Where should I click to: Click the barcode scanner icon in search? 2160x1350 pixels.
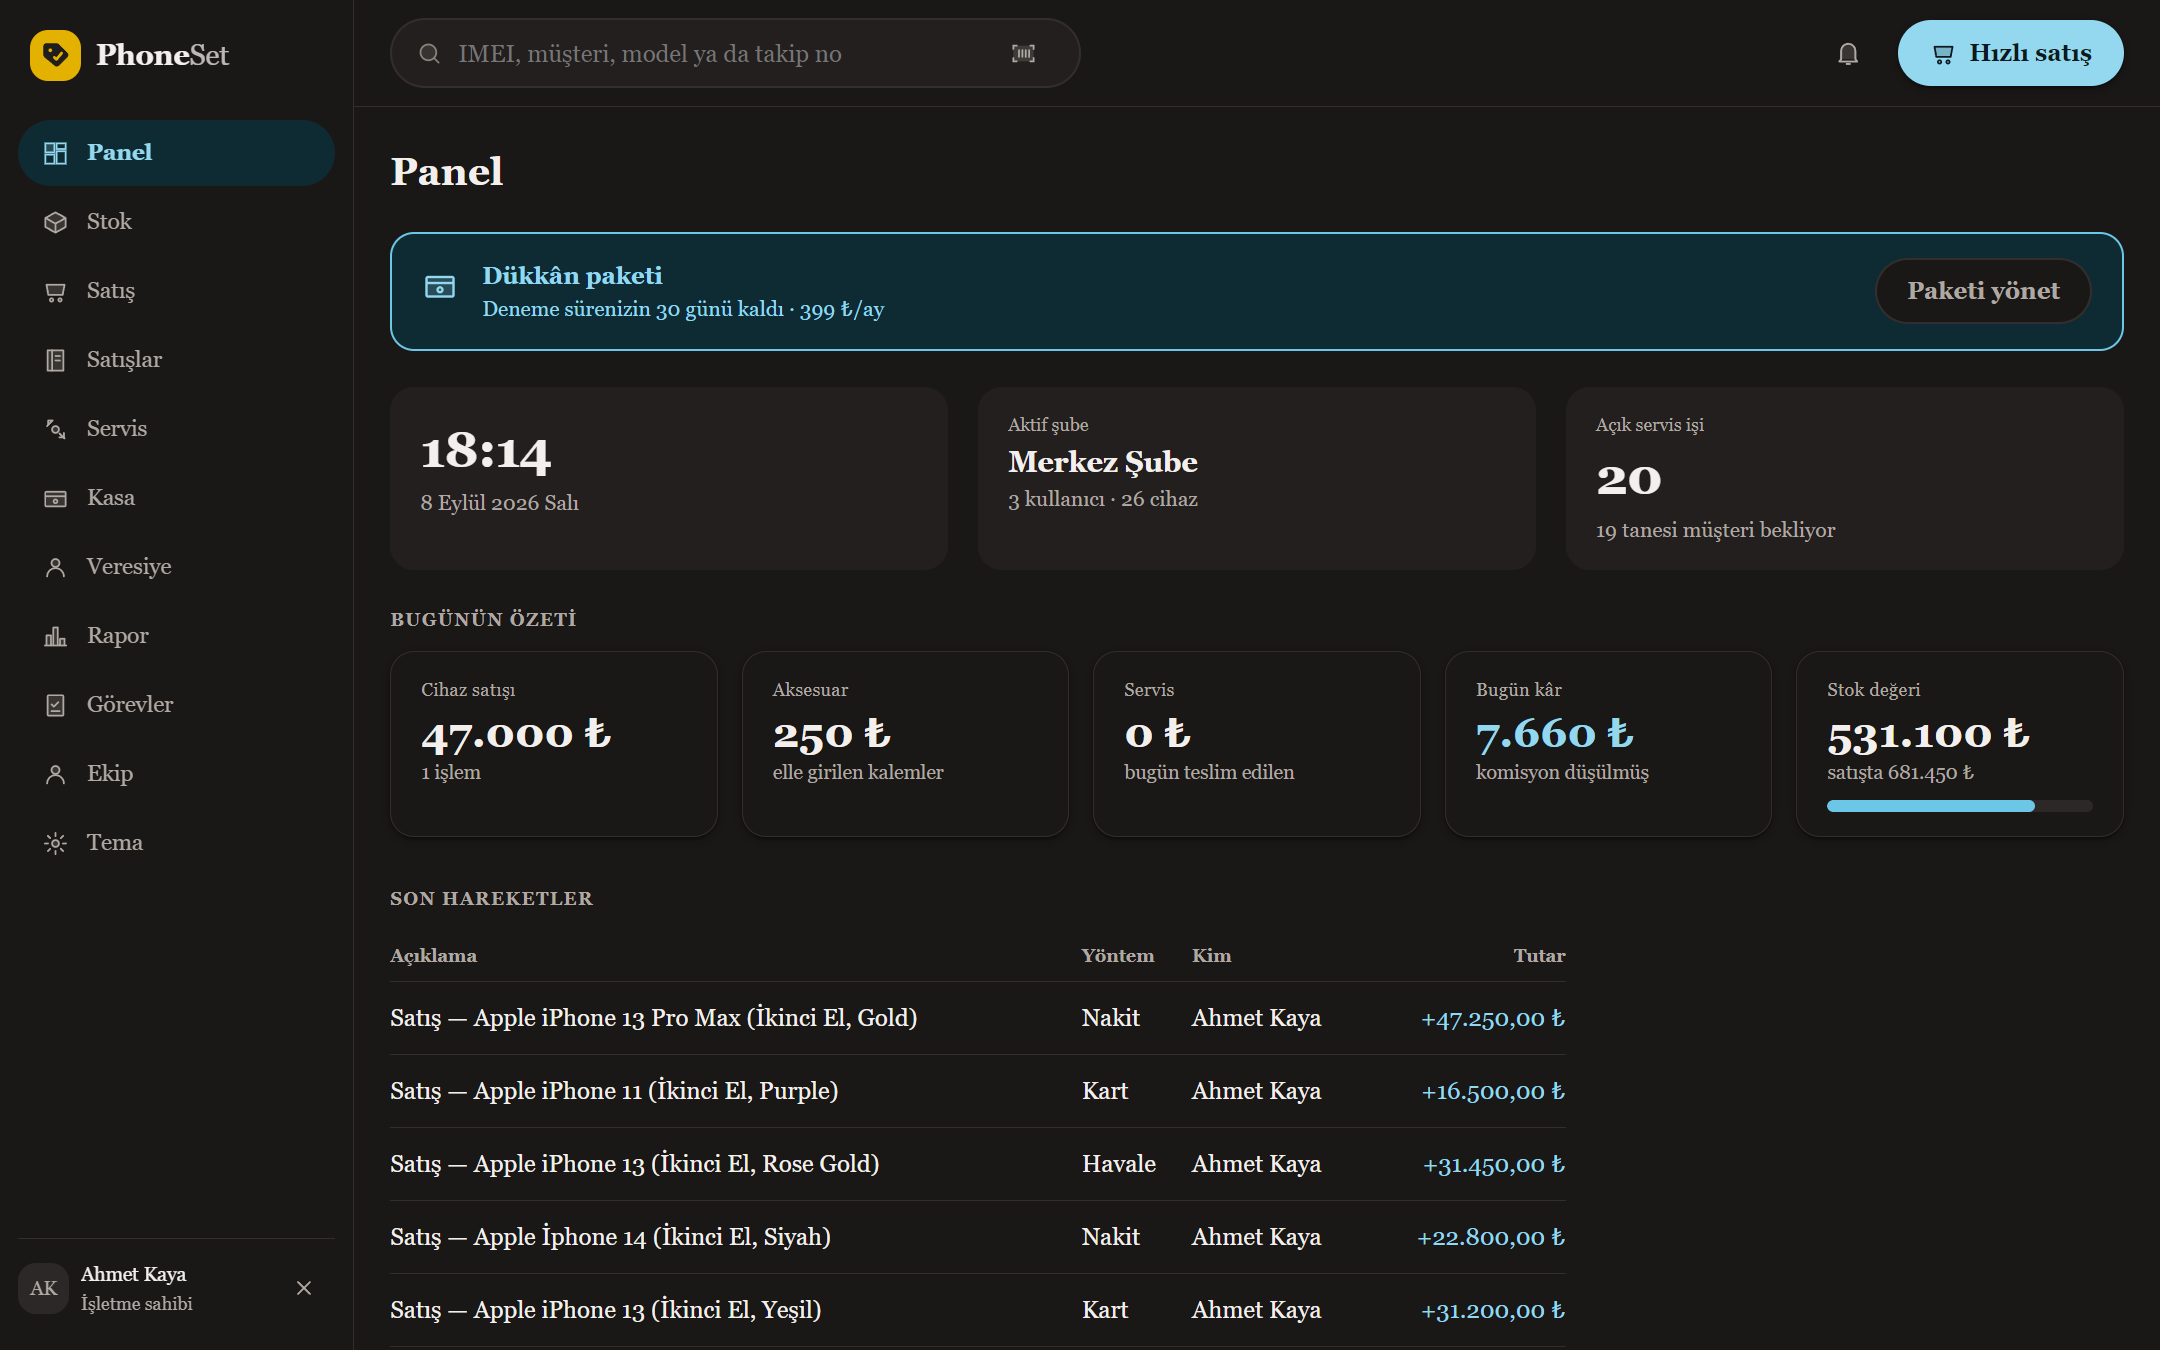click(1023, 53)
